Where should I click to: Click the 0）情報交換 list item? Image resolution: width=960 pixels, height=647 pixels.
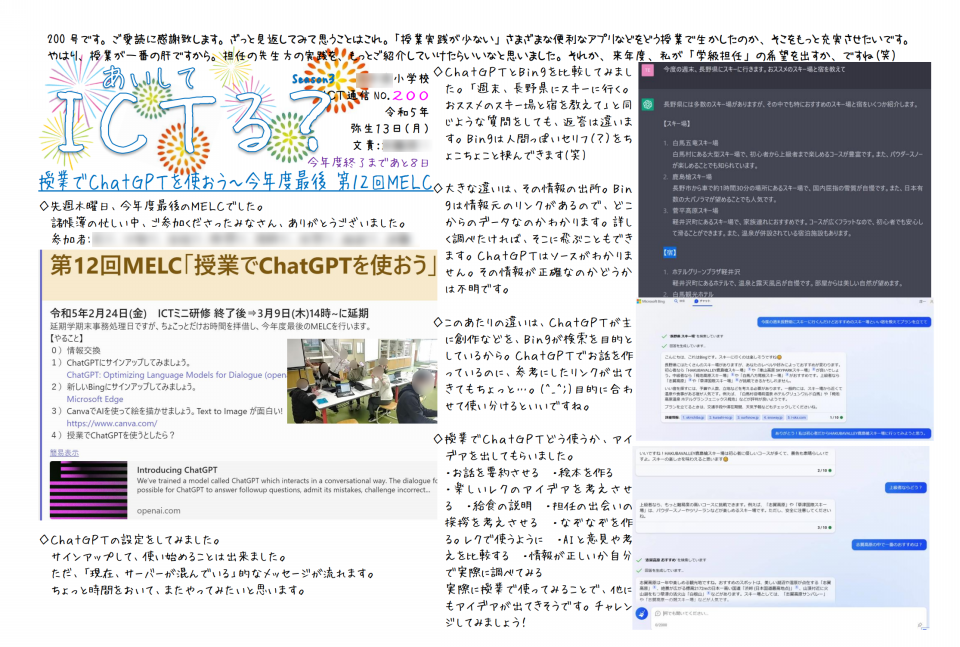point(76,350)
